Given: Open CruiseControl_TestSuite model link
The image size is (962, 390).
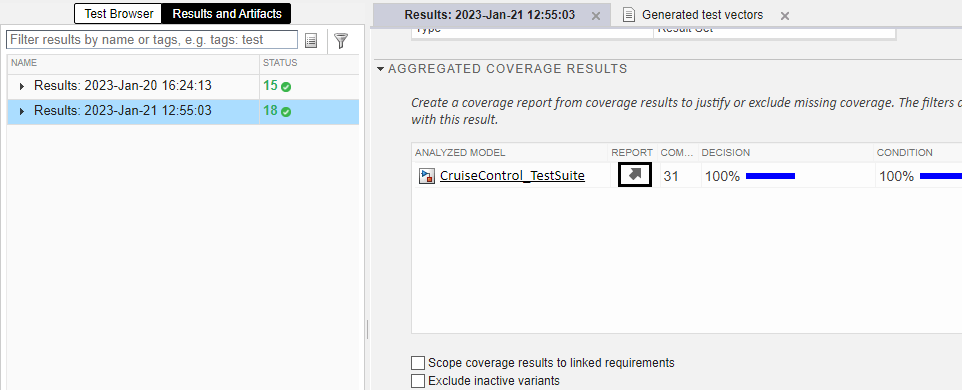Looking at the screenshot, I should coord(512,176).
